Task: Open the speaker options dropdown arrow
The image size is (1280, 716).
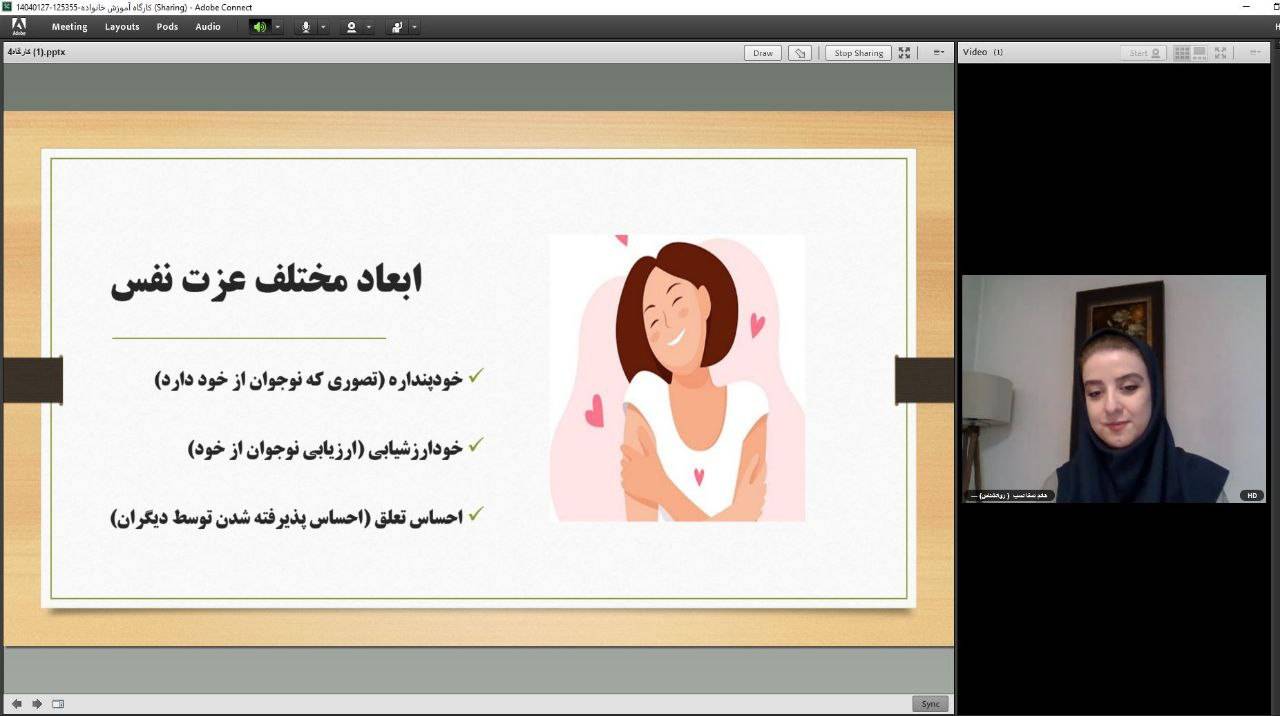Action: click(278, 27)
